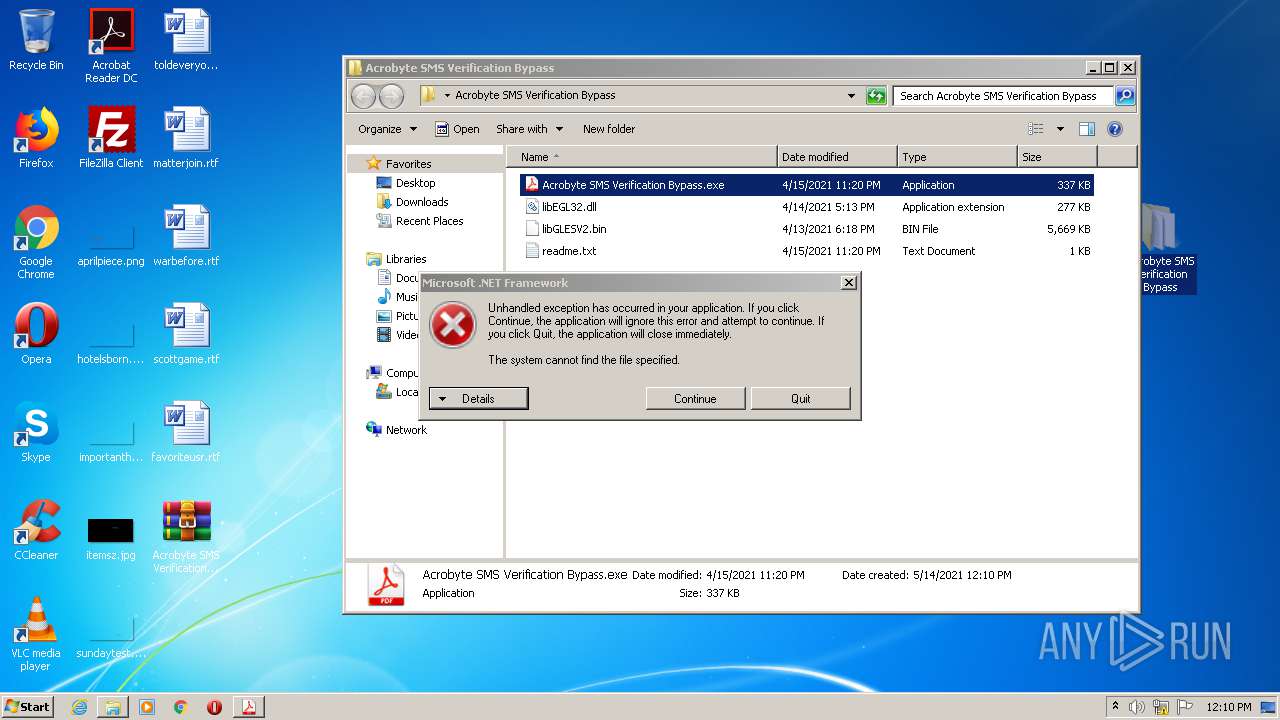
Task: Sort by Date modified column
Action: pyautogui.click(x=837, y=157)
